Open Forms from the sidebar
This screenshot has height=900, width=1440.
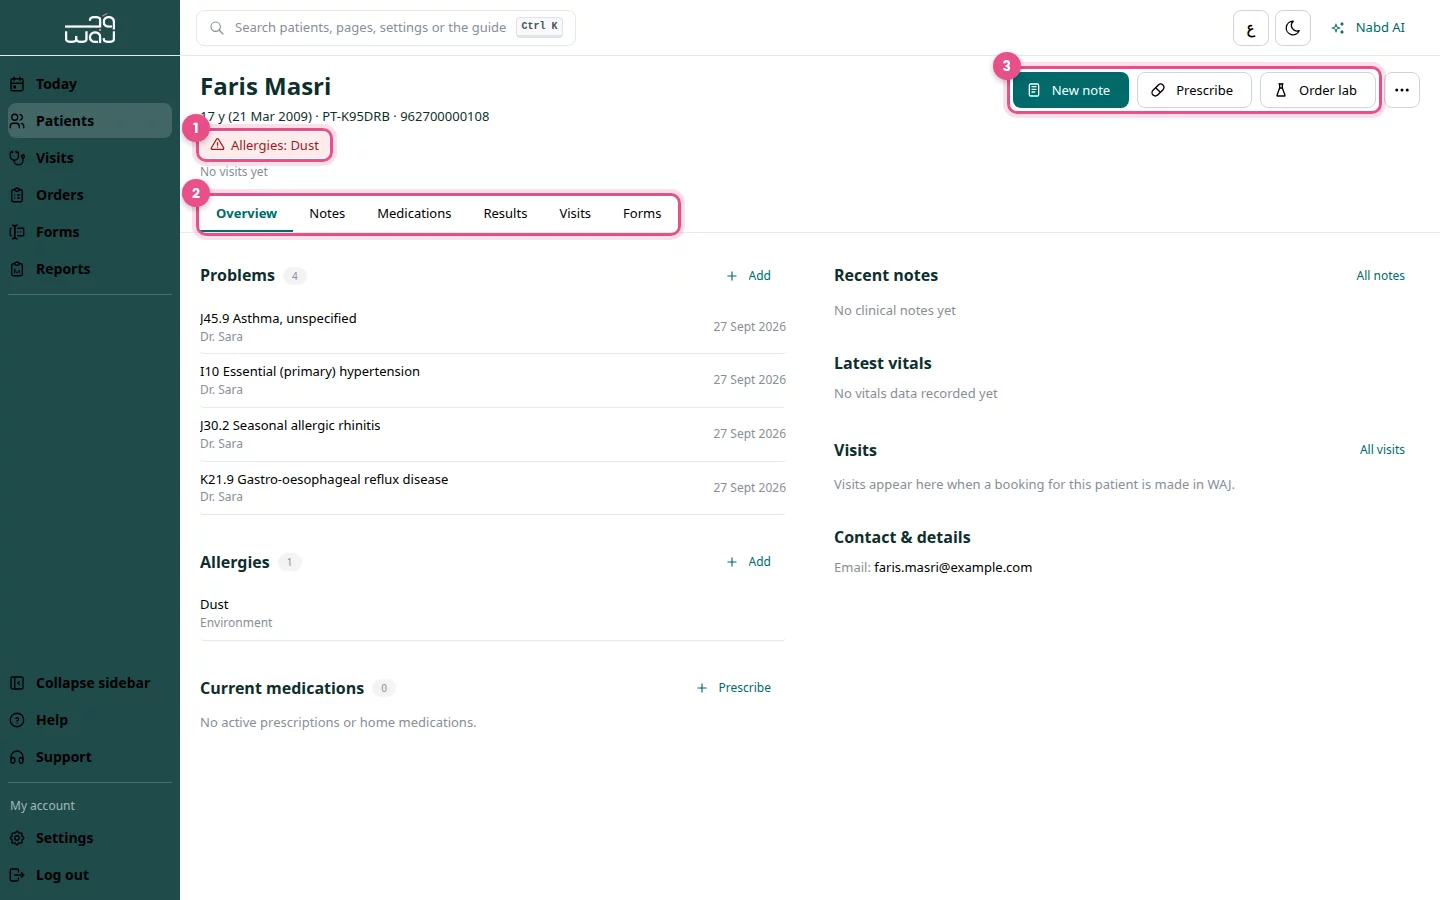(90, 232)
